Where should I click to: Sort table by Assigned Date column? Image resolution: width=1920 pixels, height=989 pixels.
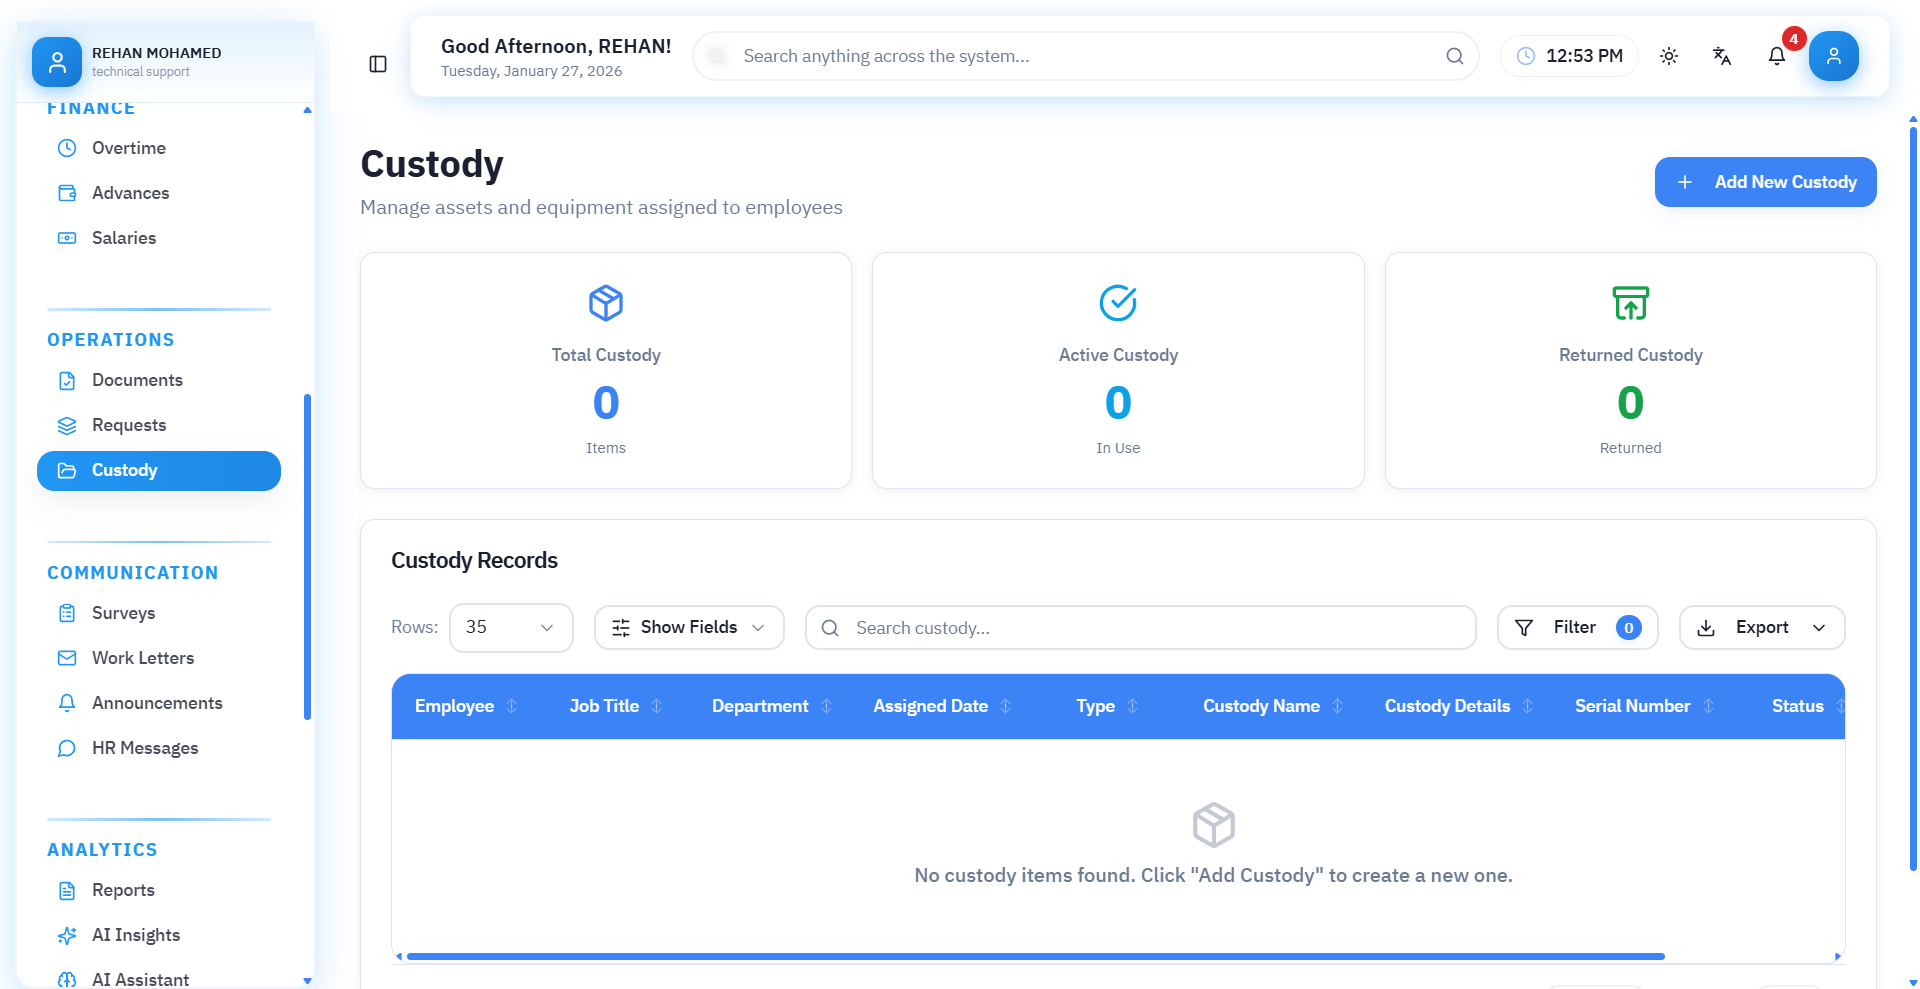[x=1005, y=706]
